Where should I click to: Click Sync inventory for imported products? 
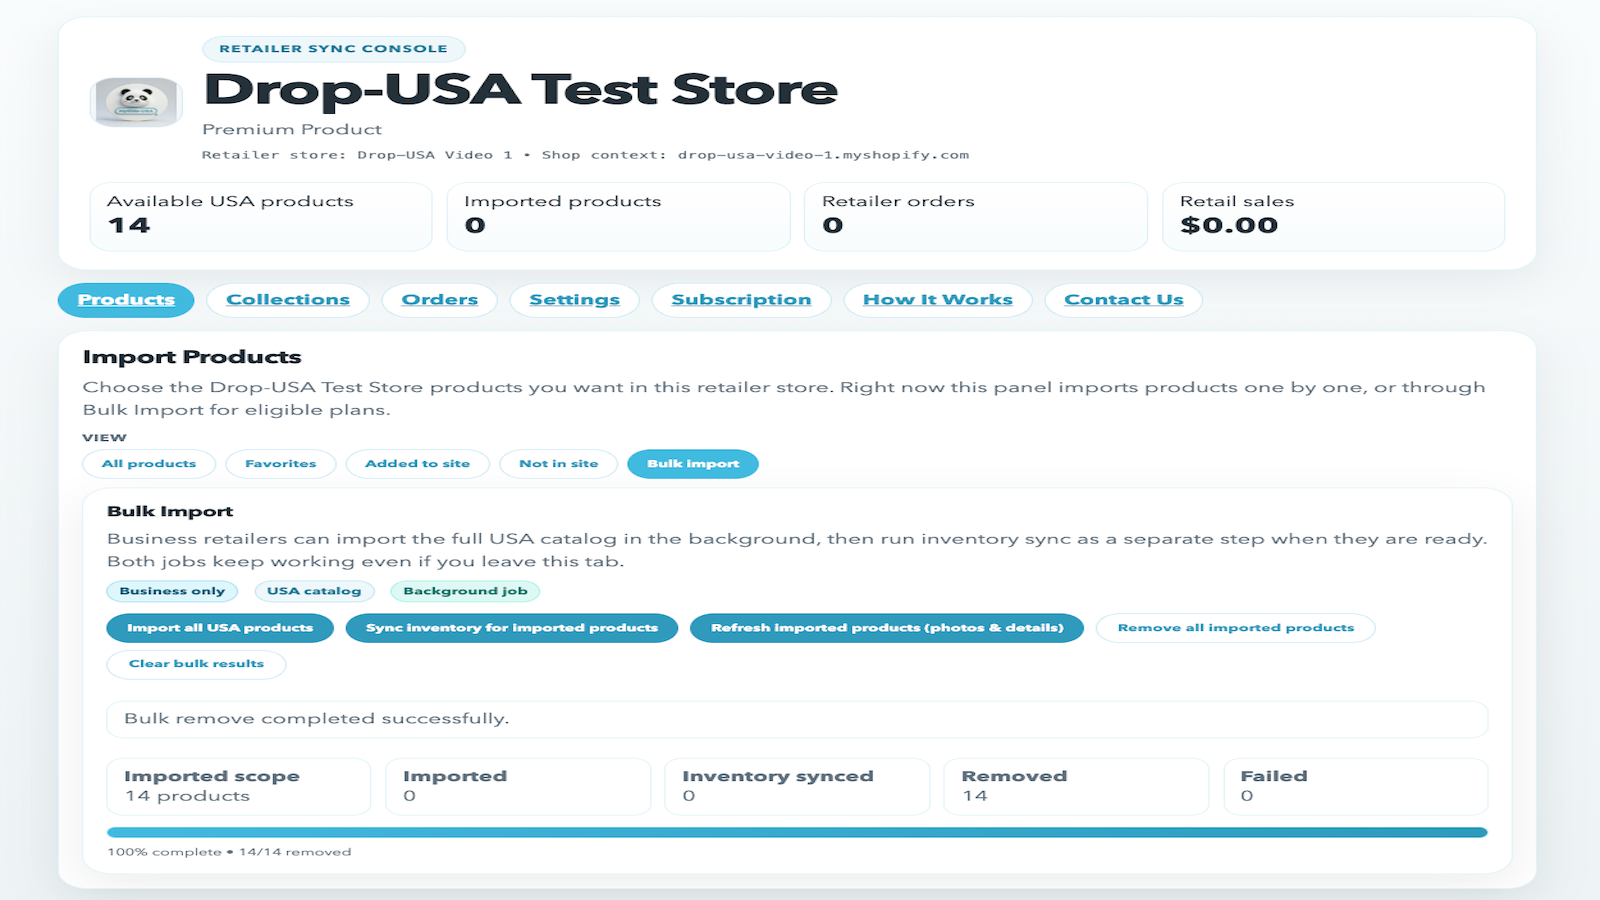pos(512,628)
